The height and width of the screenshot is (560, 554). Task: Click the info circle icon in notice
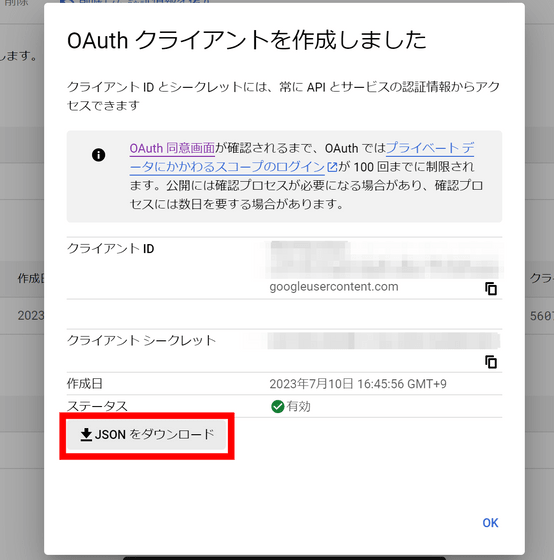pyautogui.click(x=99, y=155)
